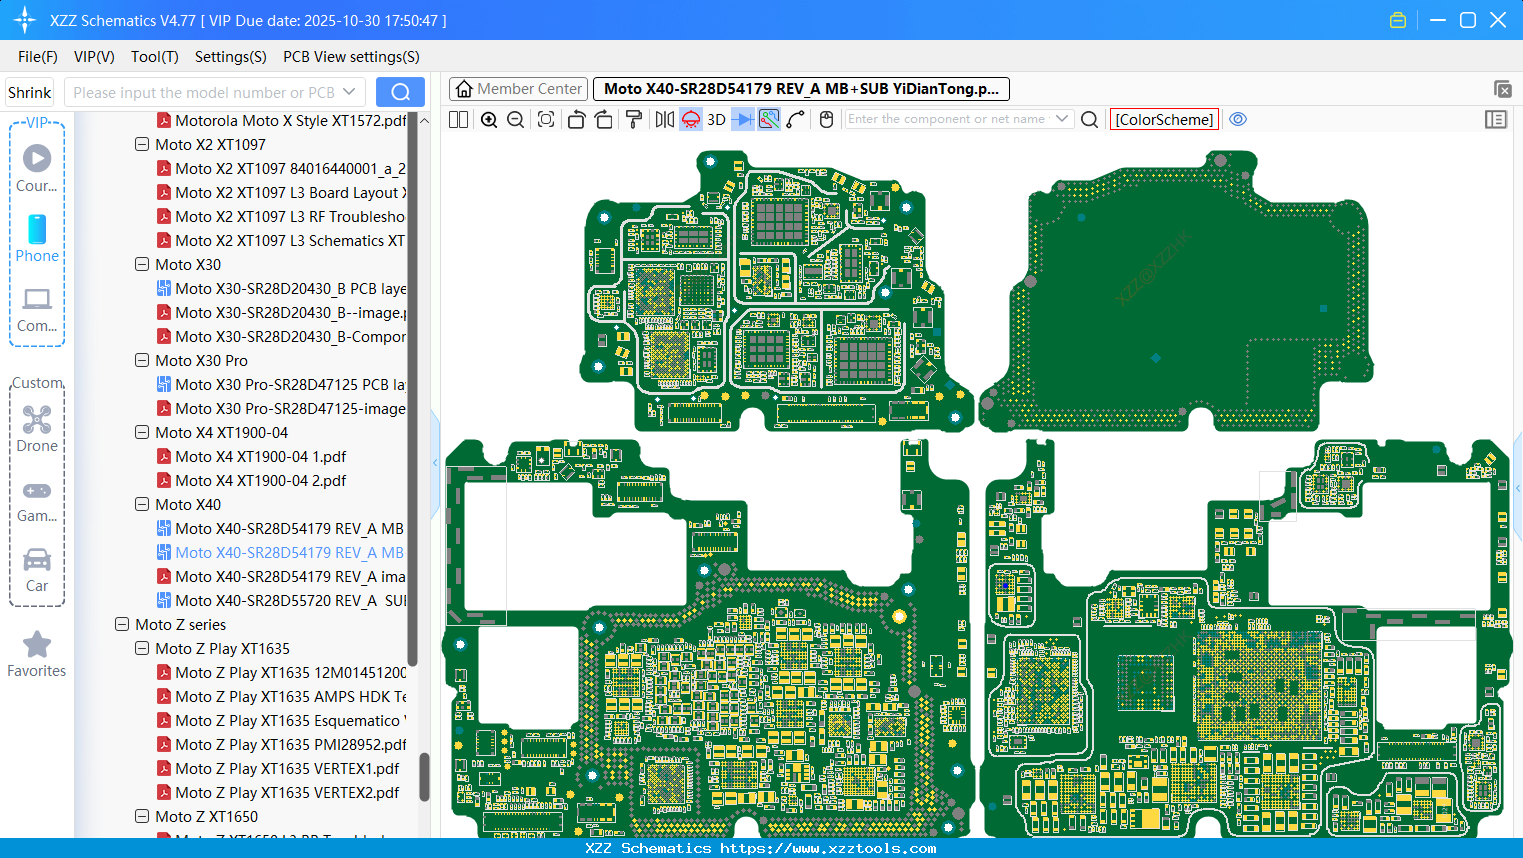Open Moto X30-SR28D20430_B--image file
The image size is (1523, 858).
[282, 312]
